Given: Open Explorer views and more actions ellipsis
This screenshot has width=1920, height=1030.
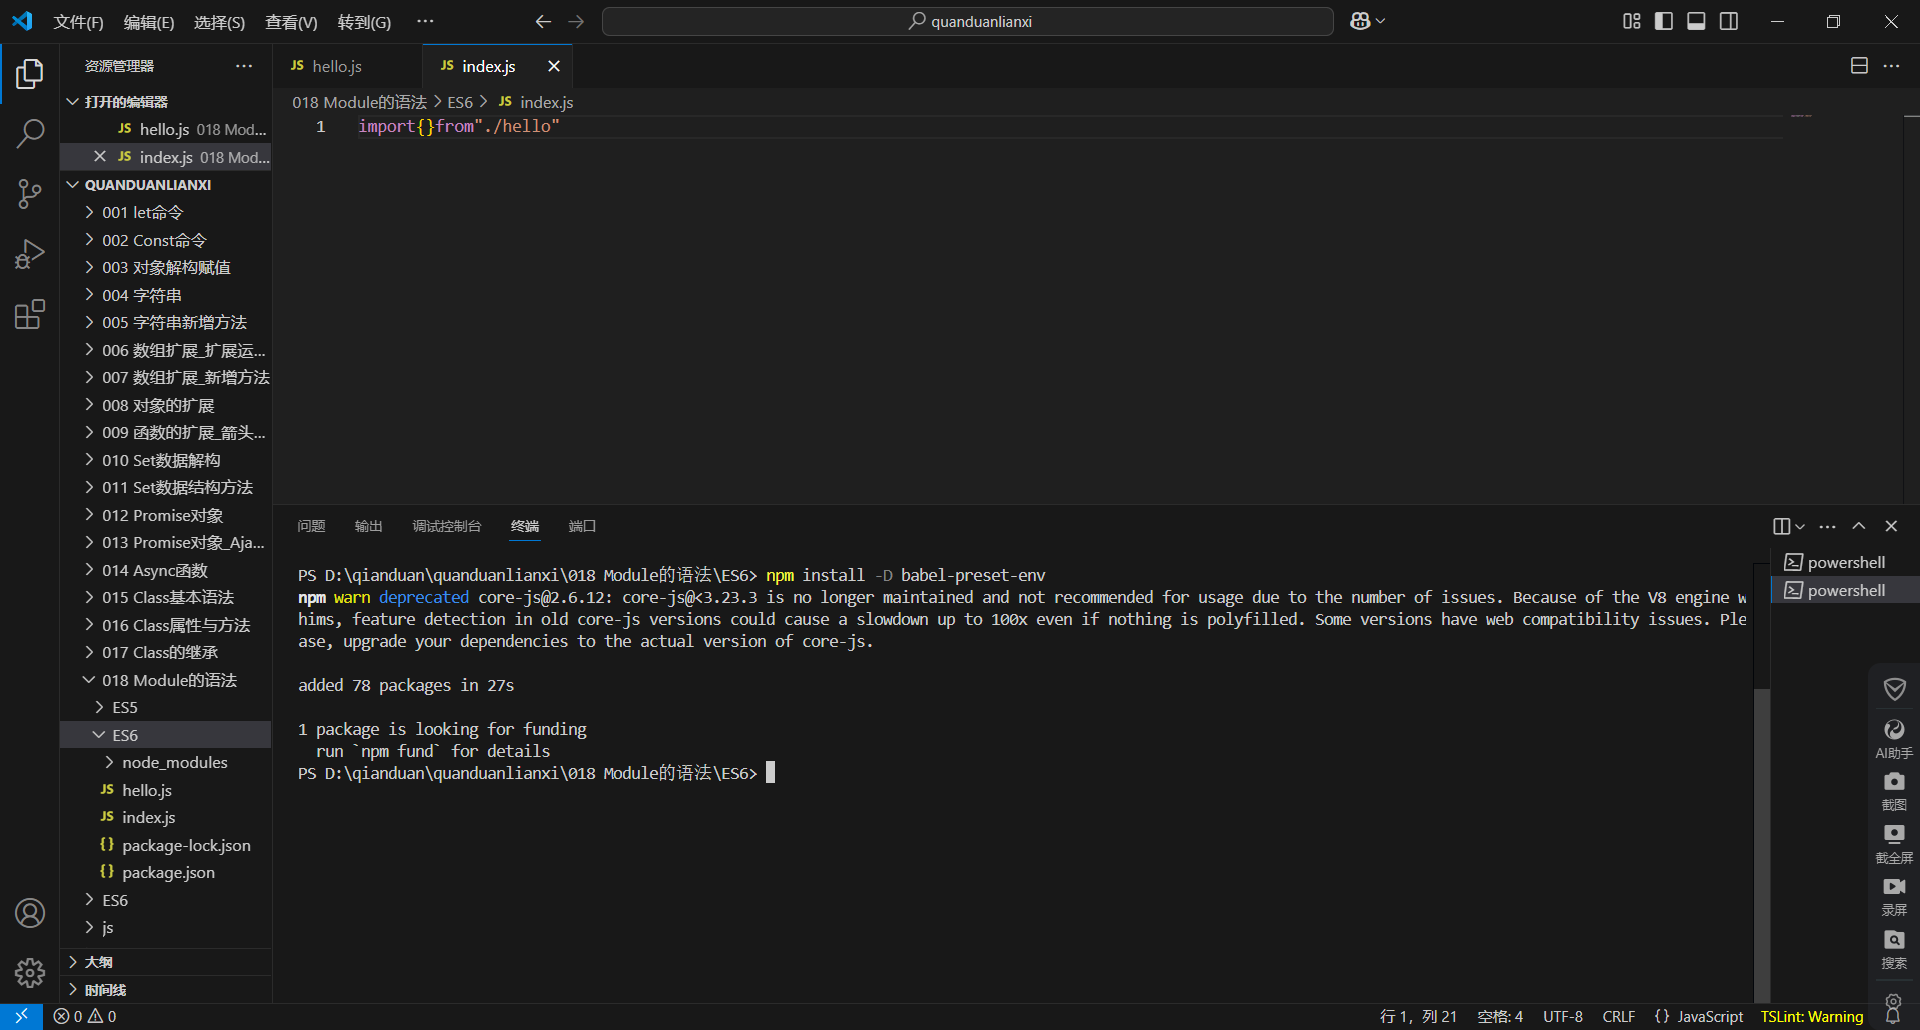Looking at the screenshot, I should pos(244,66).
